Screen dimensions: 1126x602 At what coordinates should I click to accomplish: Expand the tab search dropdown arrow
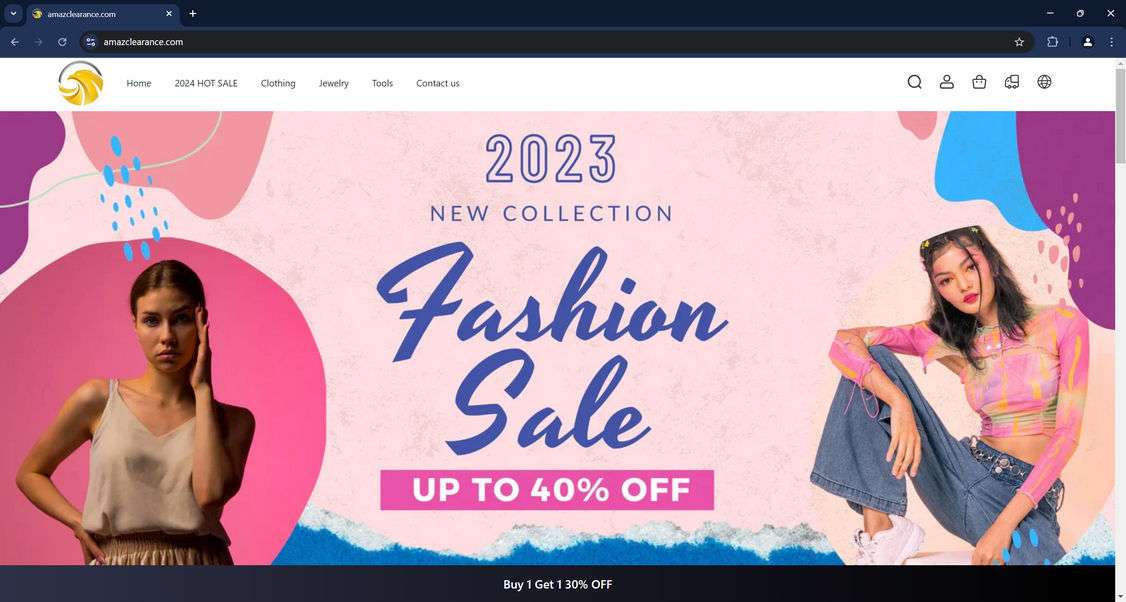pos(13,13)
